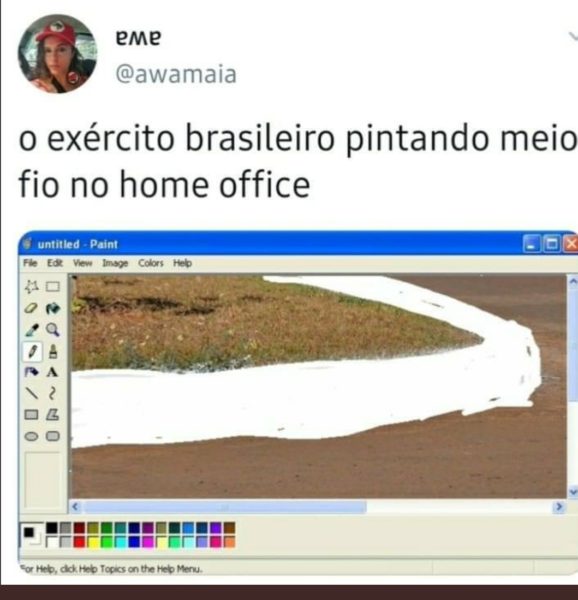
Task: Pick the Fill With Color bucket tool
Action: click(53, 308)
